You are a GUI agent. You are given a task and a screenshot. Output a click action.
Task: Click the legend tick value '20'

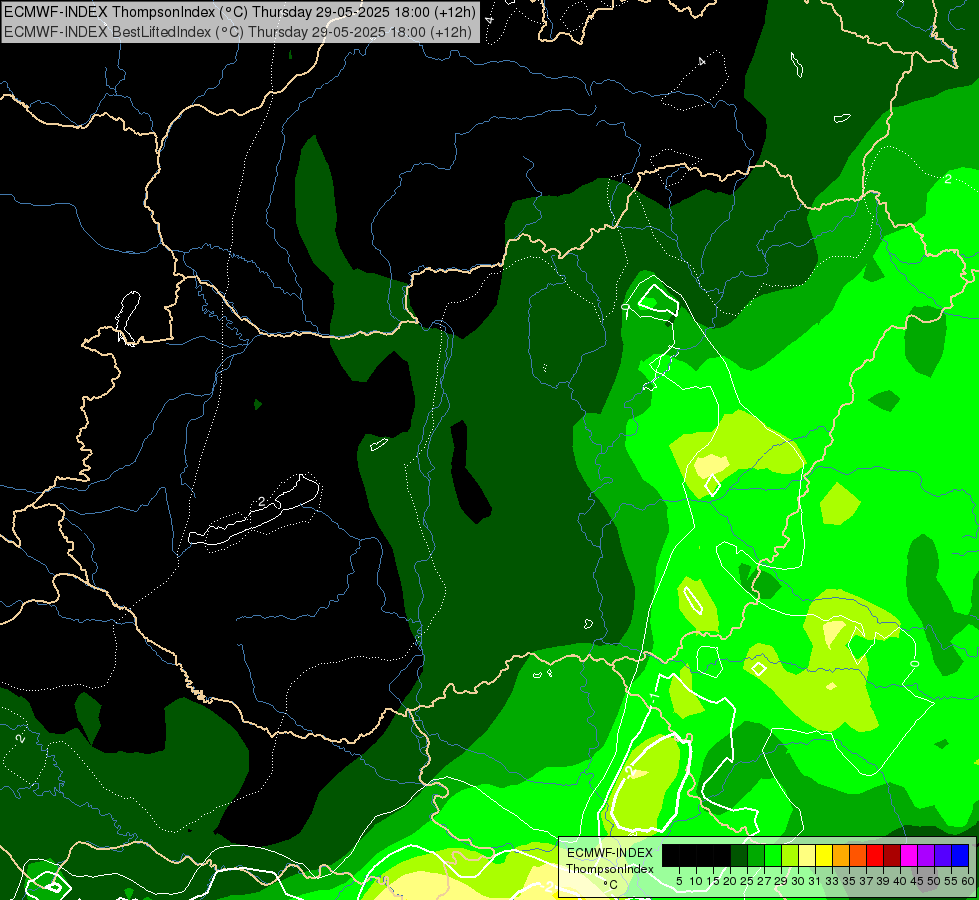pyautogui.click(x=730, y=881)
